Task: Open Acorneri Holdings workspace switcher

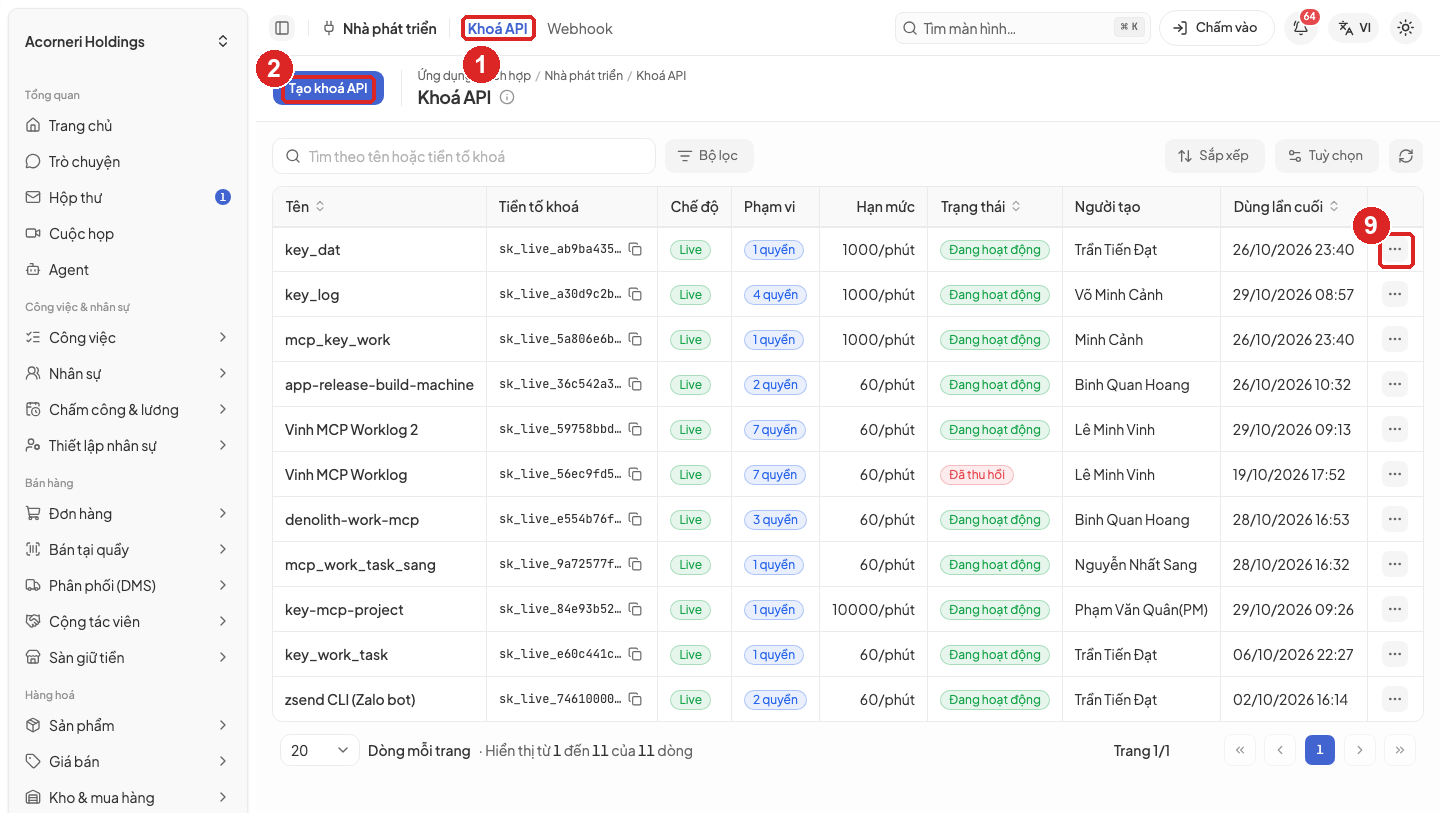Action: pos(128,42)
